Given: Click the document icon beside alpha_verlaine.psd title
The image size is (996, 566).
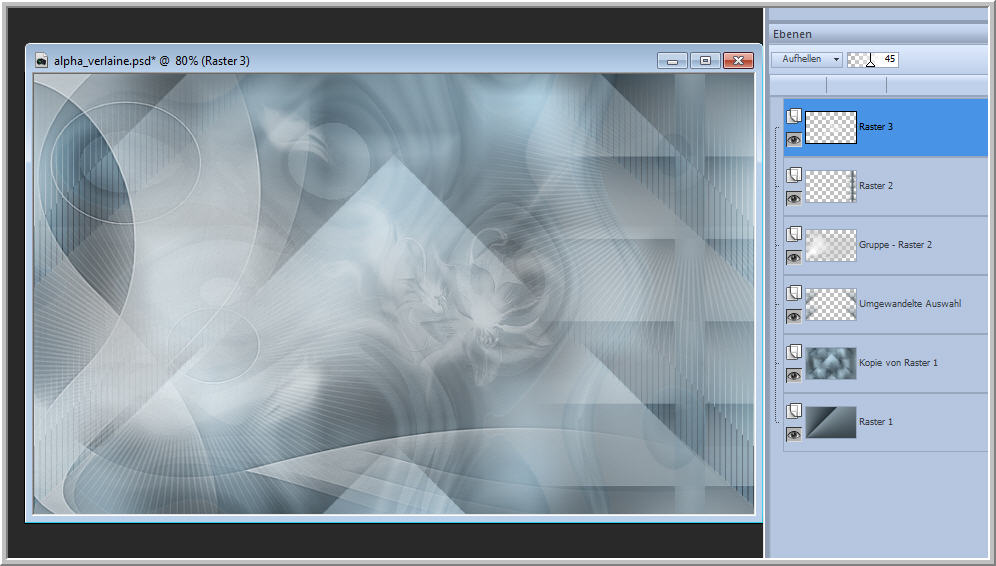Looking at the screenshot, I should click(41, 61).
